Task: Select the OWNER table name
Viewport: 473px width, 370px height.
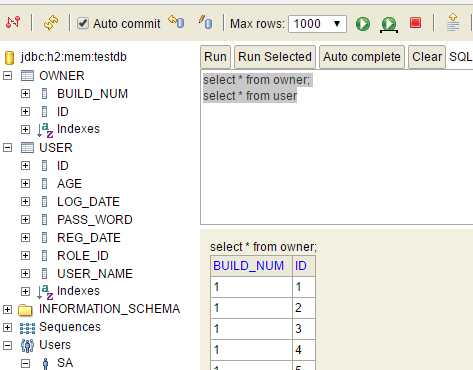Action: point(62,76)
